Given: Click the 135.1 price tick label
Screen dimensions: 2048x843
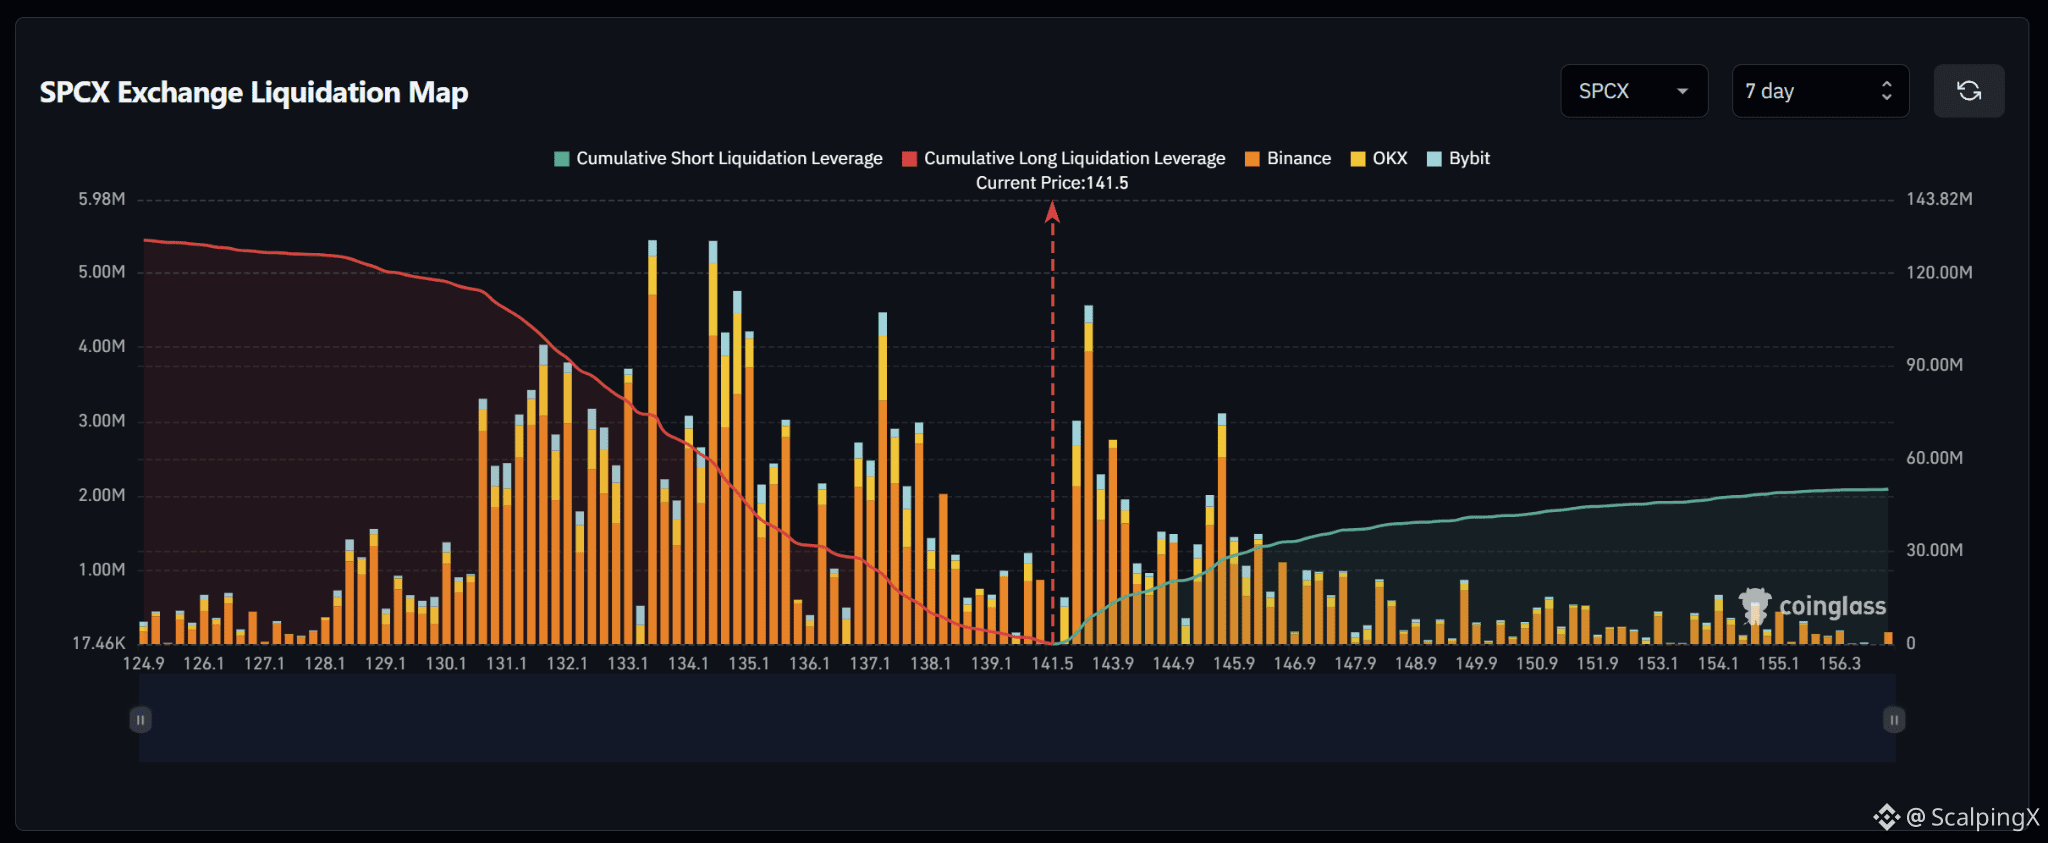Looking at the screenshot, I should coord(749,664).
